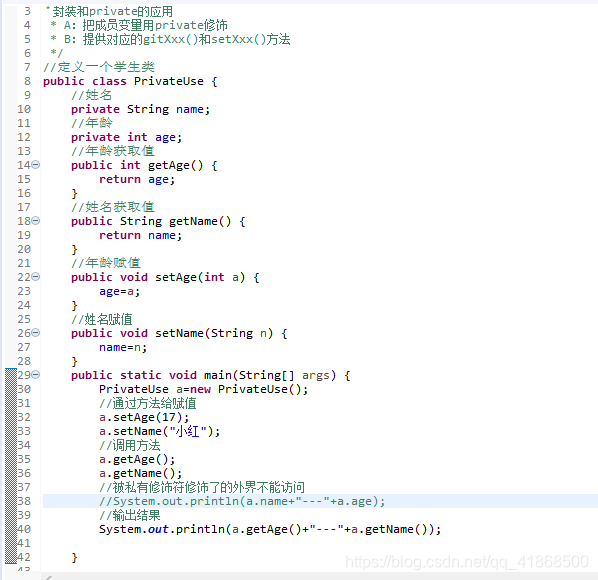Click the blue change marker beside line 33

point(11,431)
